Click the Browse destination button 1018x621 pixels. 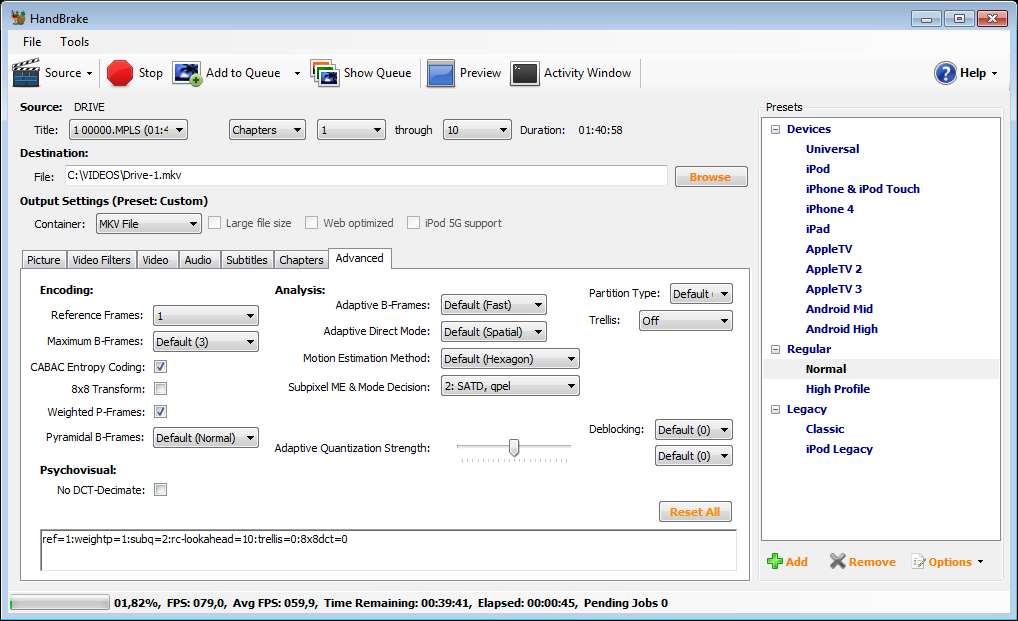pyautogui.click(x=710, y=177)
